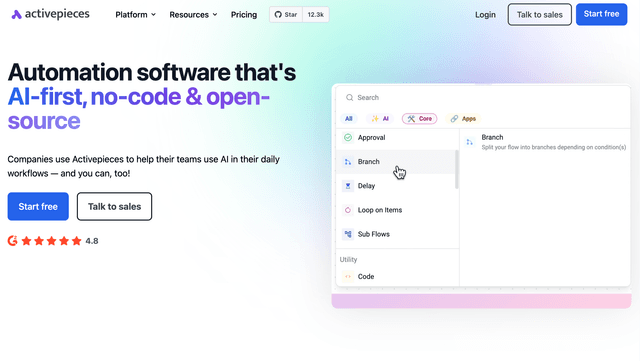Click the Loop on Items icon
Image resolution: width=640 pixels, height=361 pixels.
[348, 210]
